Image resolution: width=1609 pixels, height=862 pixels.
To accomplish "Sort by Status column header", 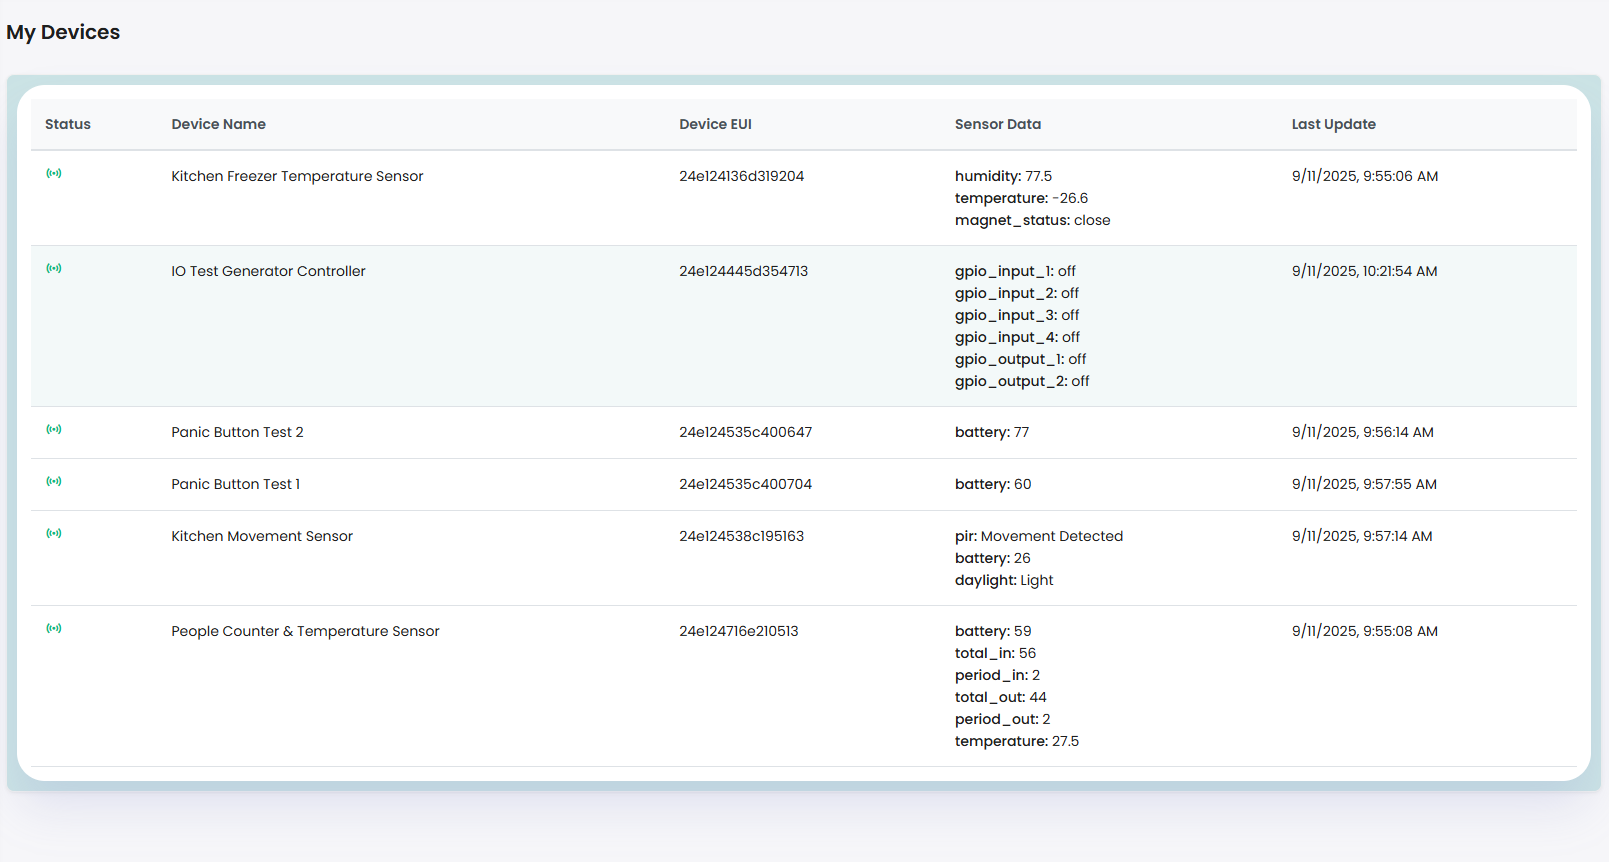I will click(68, 124).
